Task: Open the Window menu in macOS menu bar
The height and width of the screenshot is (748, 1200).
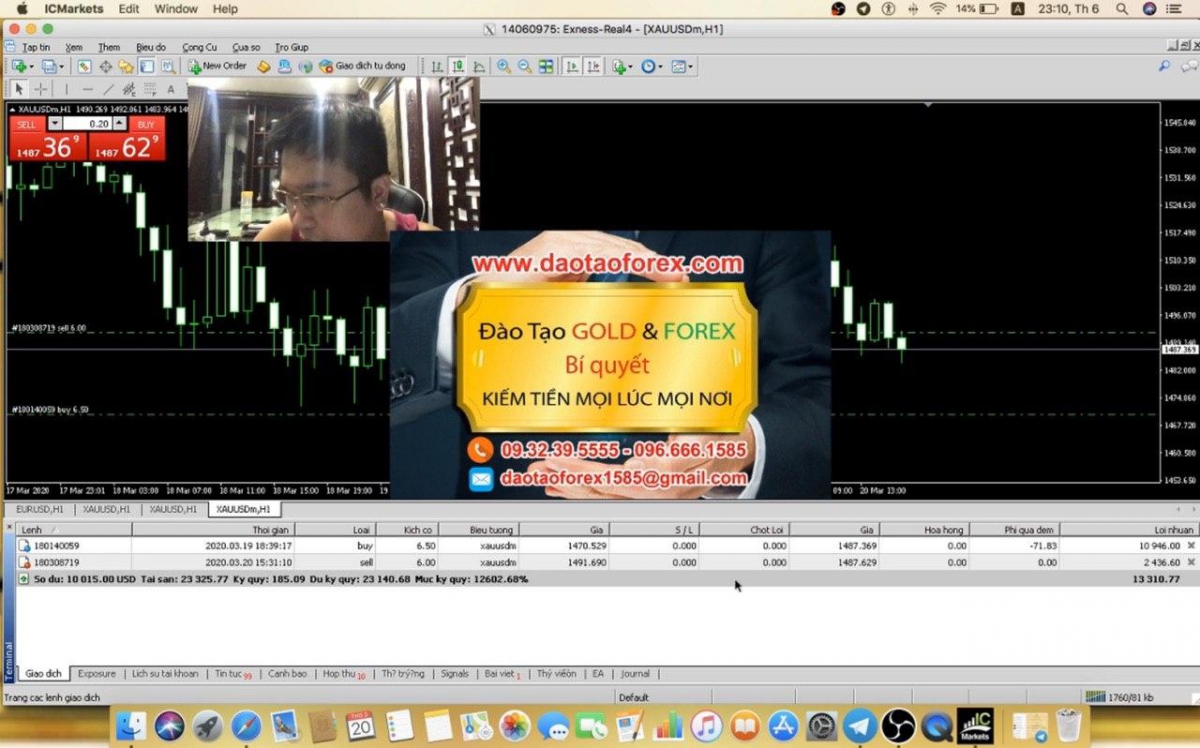Action: 176,9
